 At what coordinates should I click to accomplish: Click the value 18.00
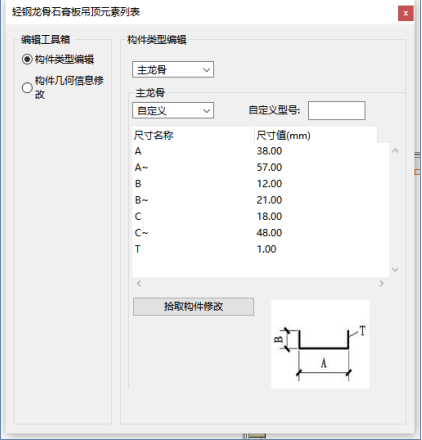pyautogui.click(x=269, y=216)
